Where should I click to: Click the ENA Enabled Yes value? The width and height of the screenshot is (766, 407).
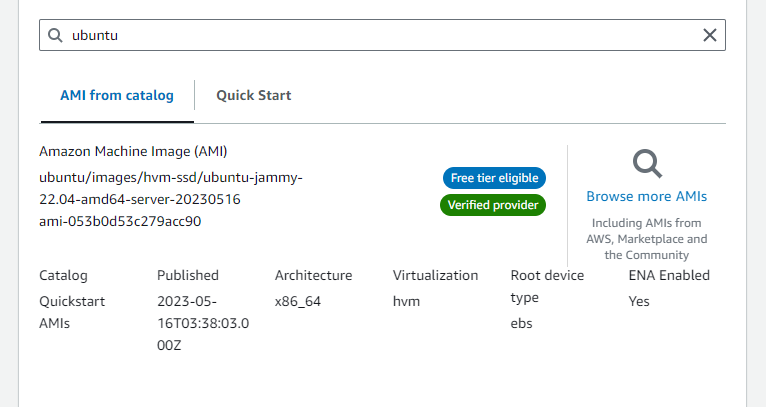(640, 300)
